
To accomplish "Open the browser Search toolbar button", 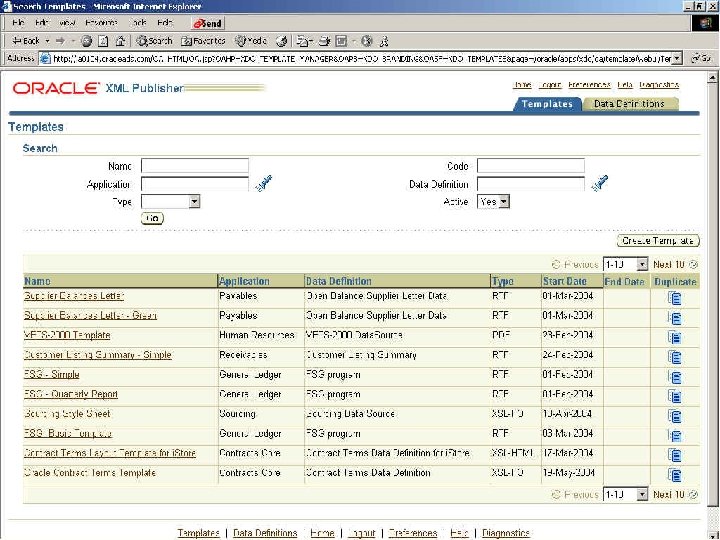I will click(x=154, y=41).
